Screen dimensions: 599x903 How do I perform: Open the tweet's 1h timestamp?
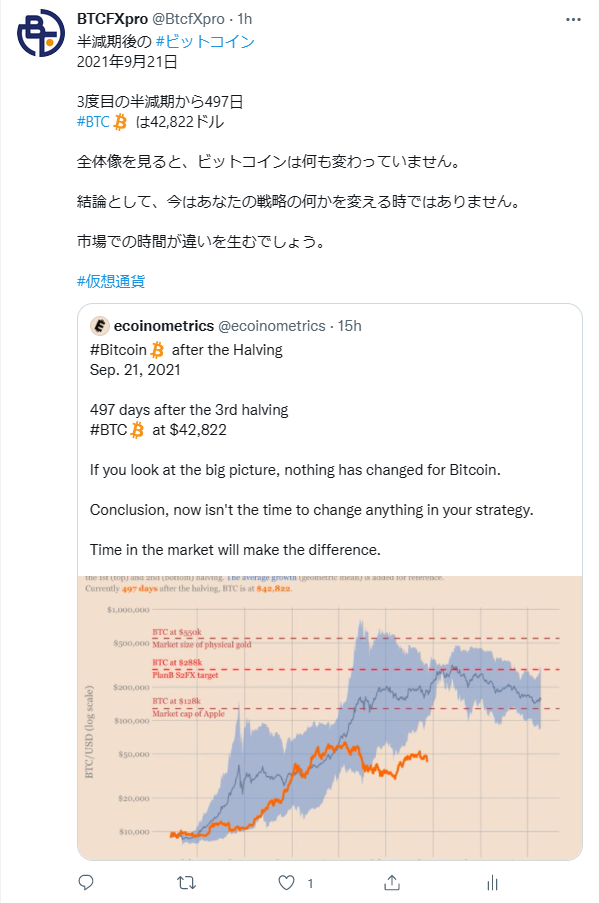(x=245, y=19)
